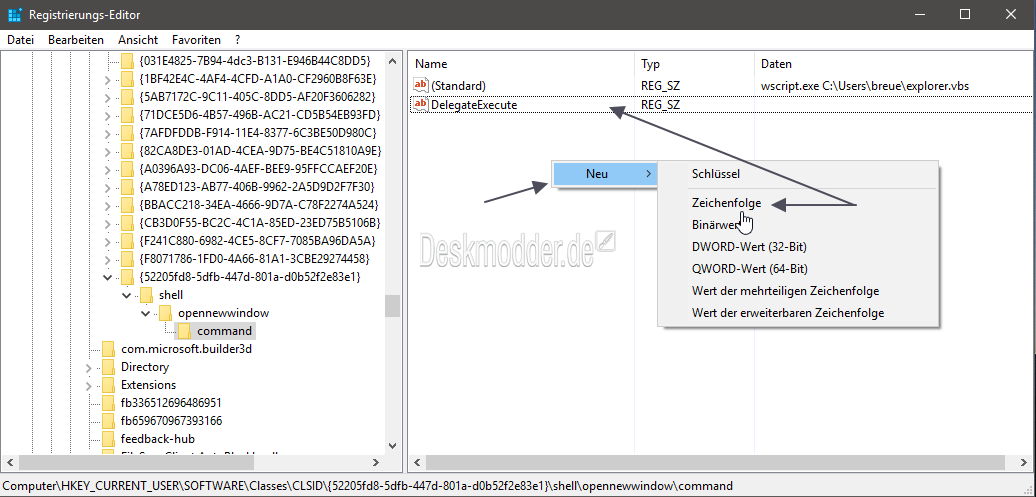Collapse the shell key
The width and height of the screenshot is (1036, 497).
pyautogui.click(x=127, y=295)
